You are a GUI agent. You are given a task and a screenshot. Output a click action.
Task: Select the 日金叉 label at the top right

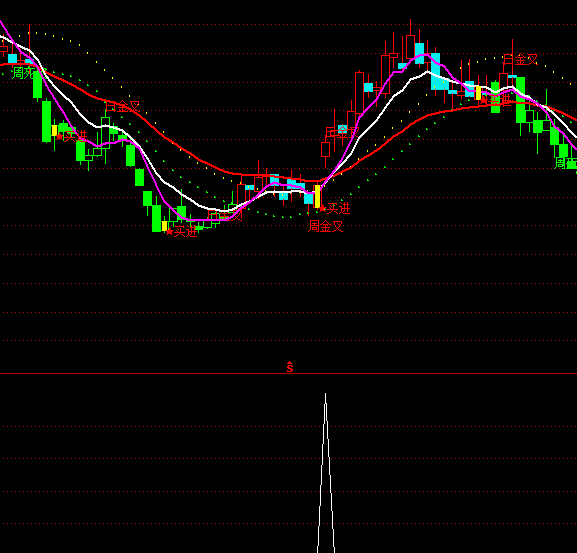click(x=520, y=60)
